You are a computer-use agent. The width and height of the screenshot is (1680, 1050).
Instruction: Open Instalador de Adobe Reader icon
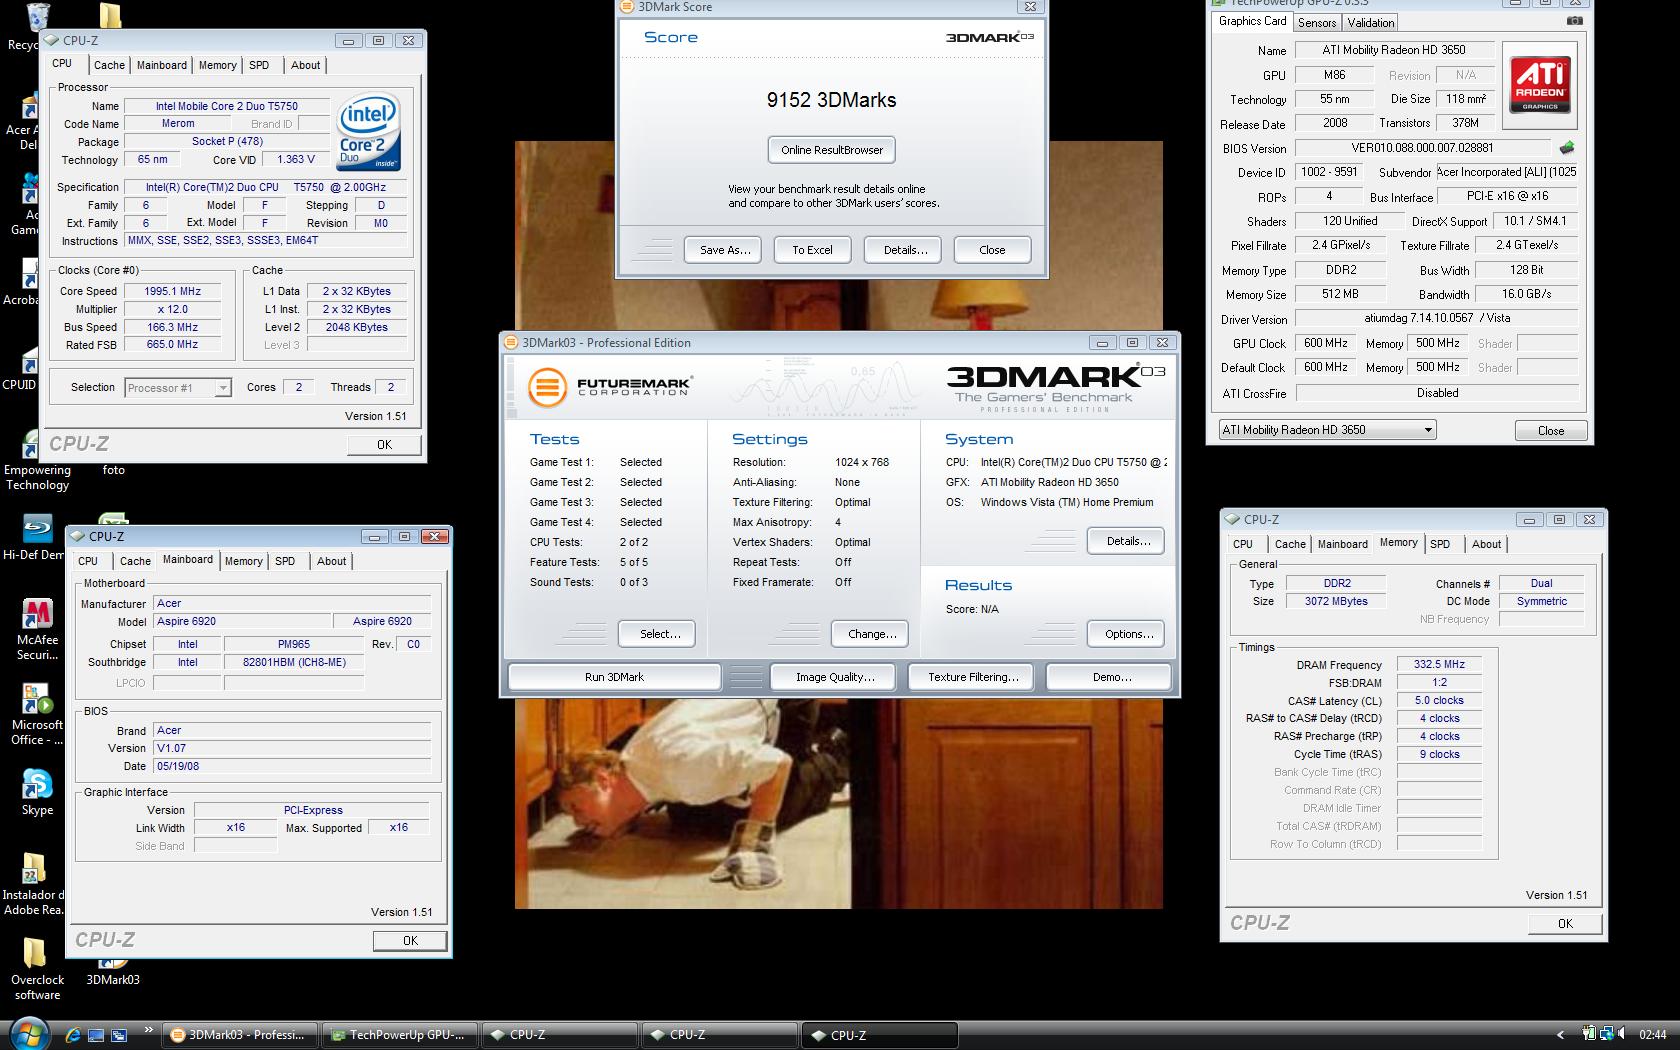tap(34, 884)
